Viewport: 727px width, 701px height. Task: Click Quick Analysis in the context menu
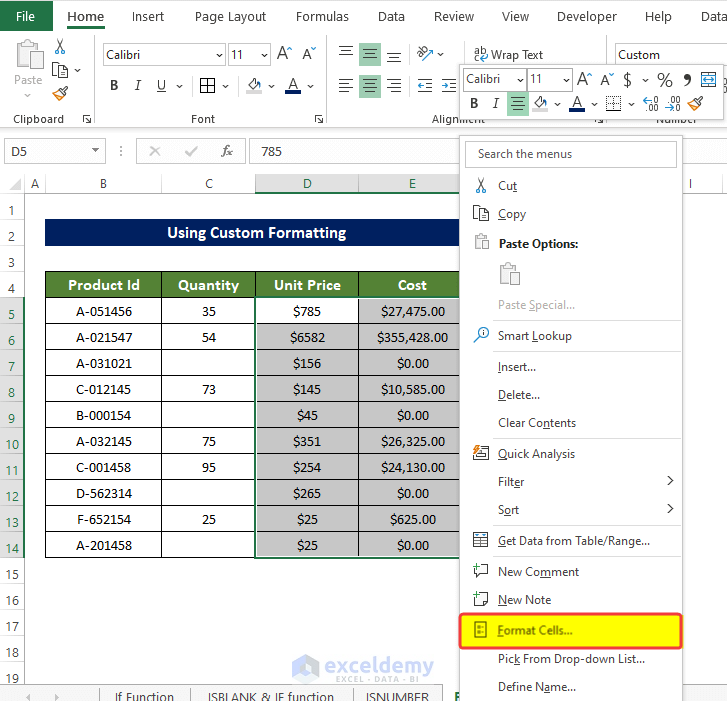coord(536,454)
